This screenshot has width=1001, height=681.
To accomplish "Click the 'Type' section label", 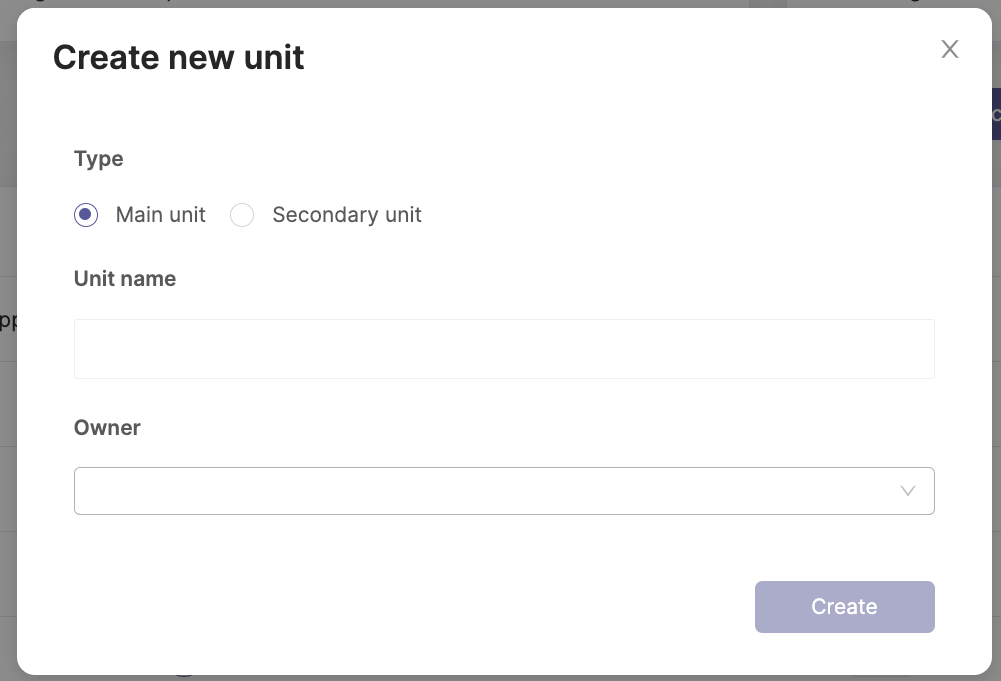I will coord(98,159).
